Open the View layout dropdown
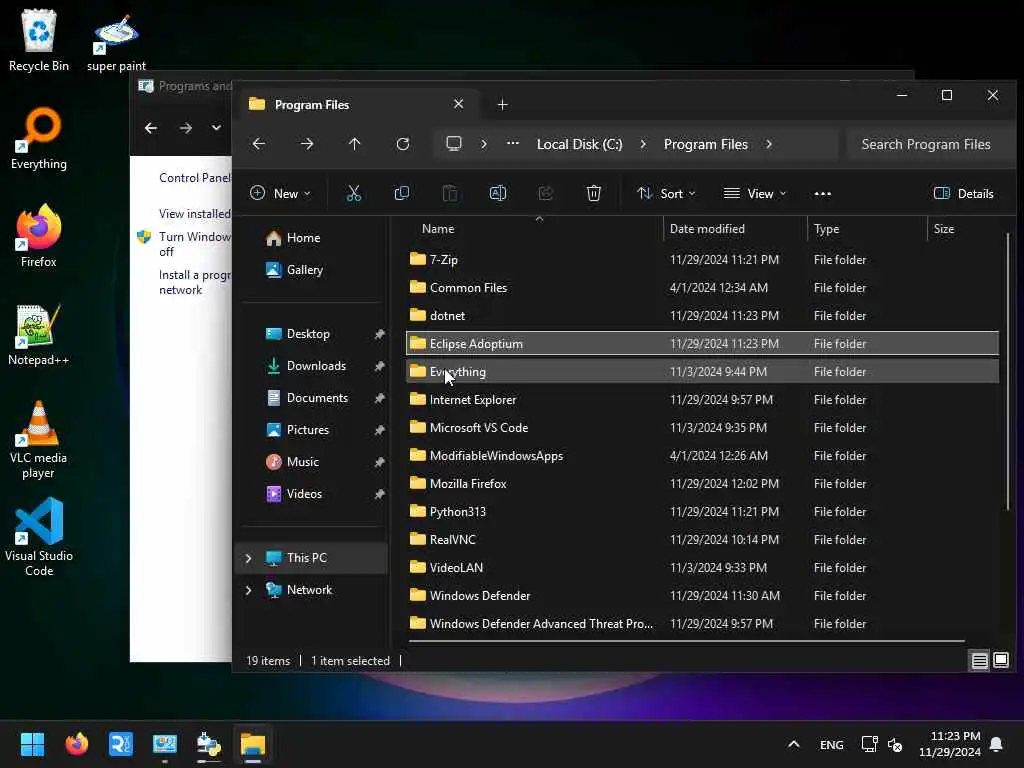The image size is (1024, 768). (755, 193)
